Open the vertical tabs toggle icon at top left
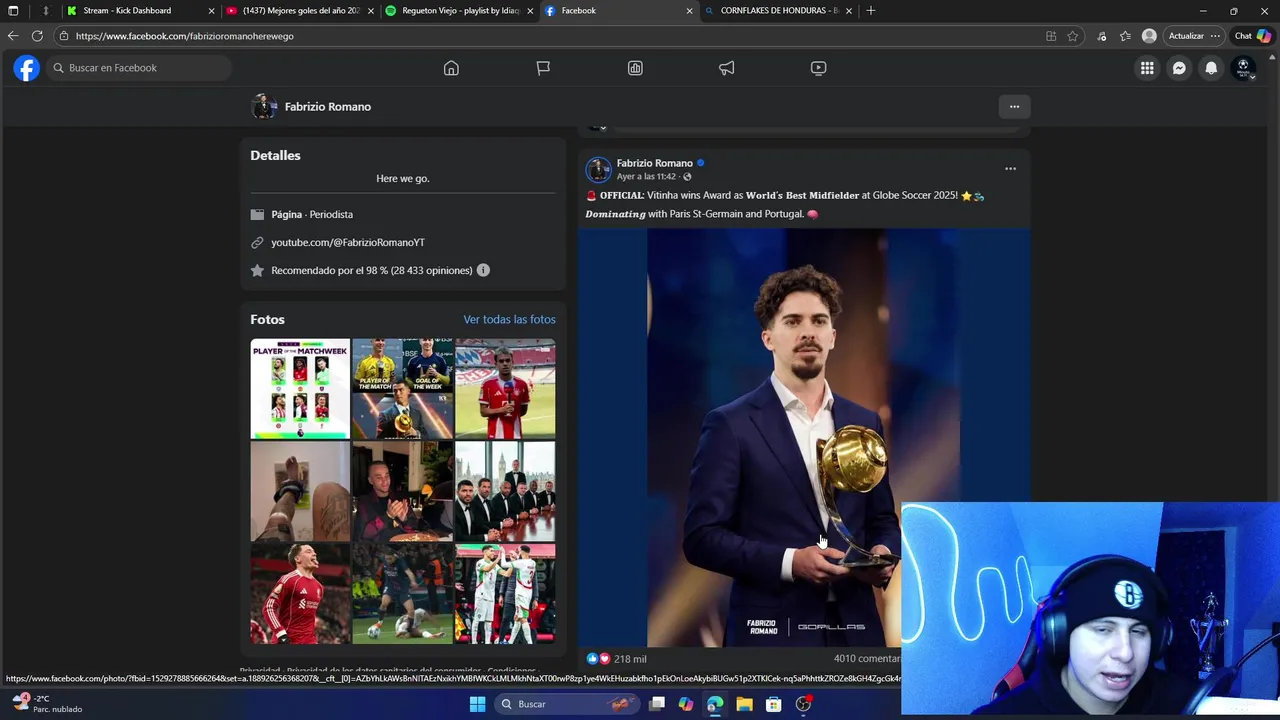Image resolution: width=1280 pixels, height=720 pixels. pyautogui.click(x=13, y=11)
